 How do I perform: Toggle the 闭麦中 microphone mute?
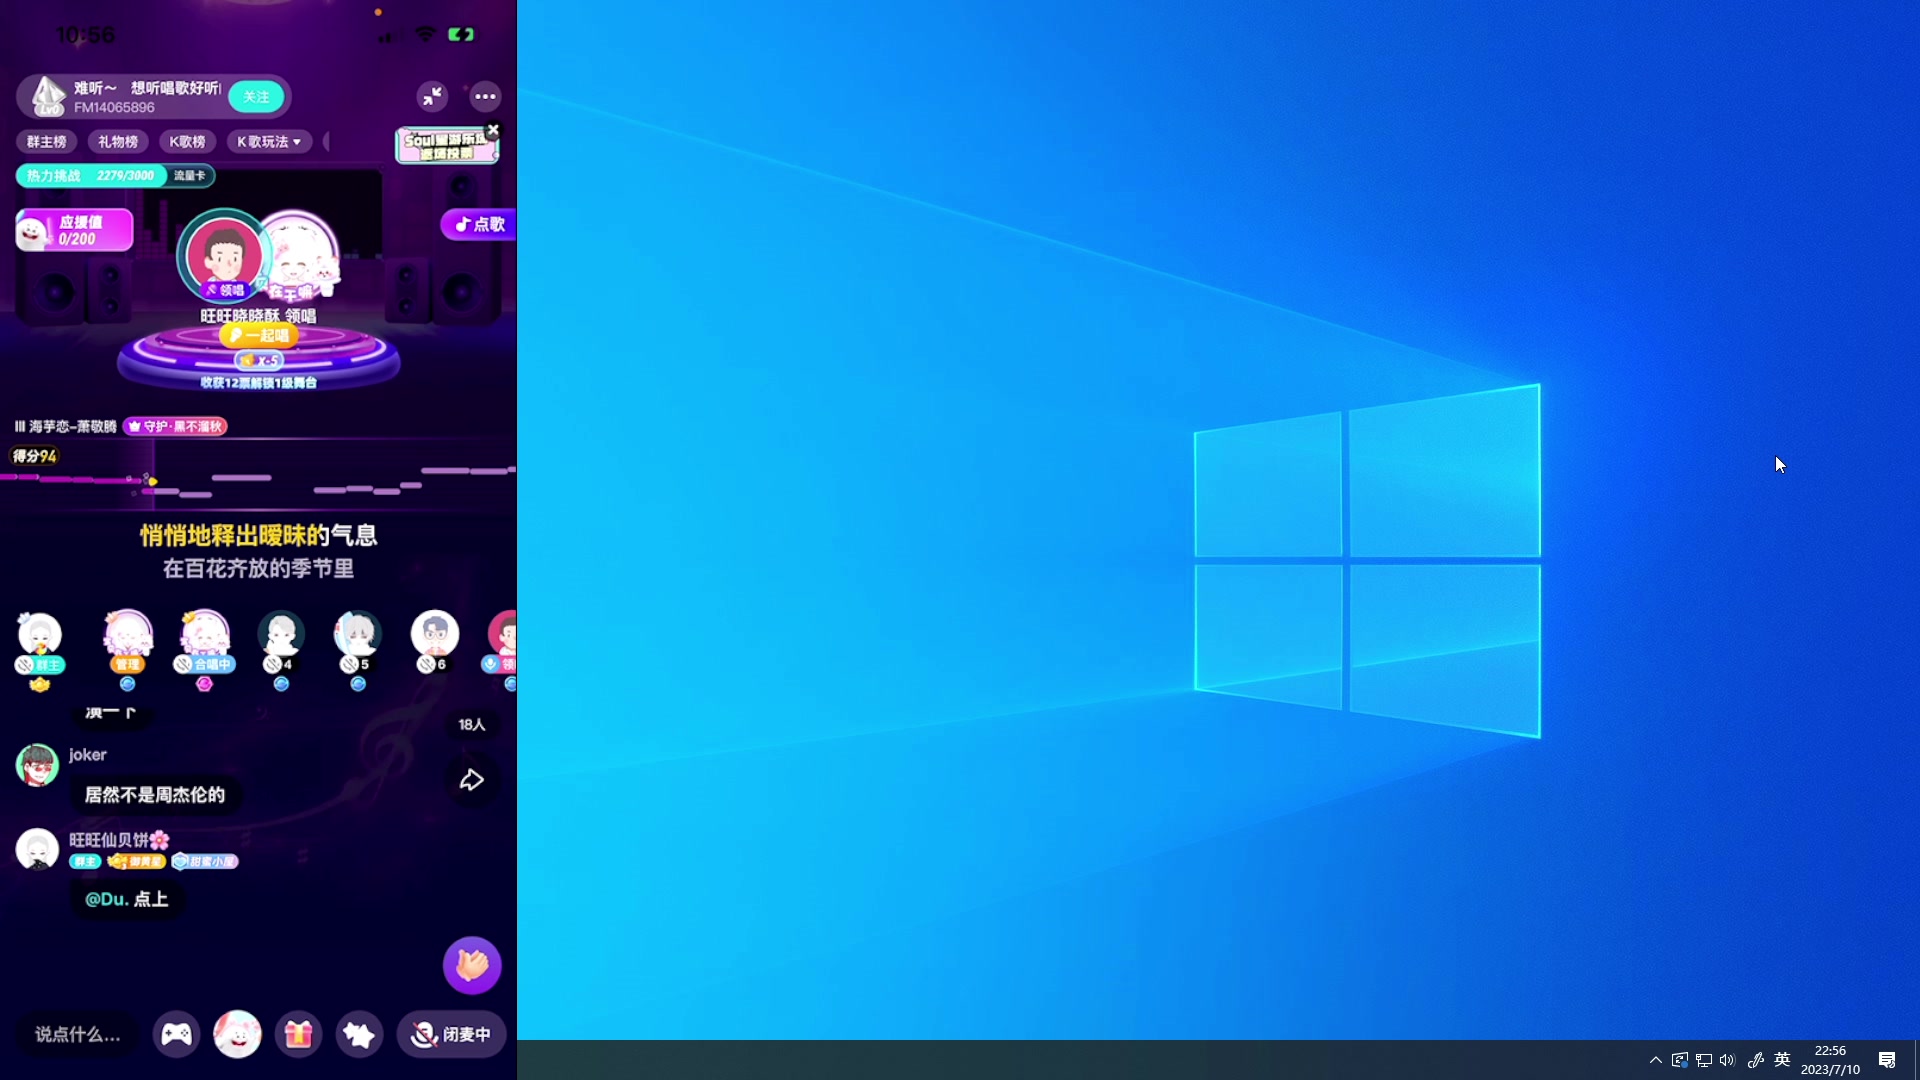pyautogui.click(x=452, y=1034)
